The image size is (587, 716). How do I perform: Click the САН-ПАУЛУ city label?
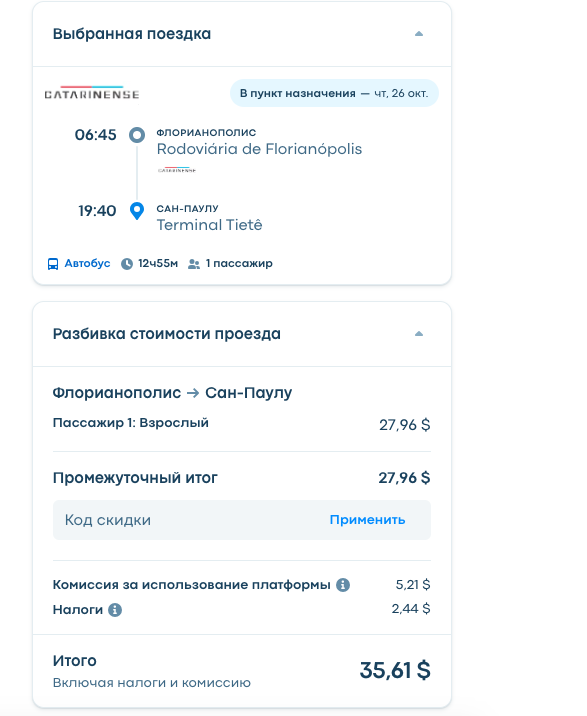pyautogui.click(x=187, y=209)
